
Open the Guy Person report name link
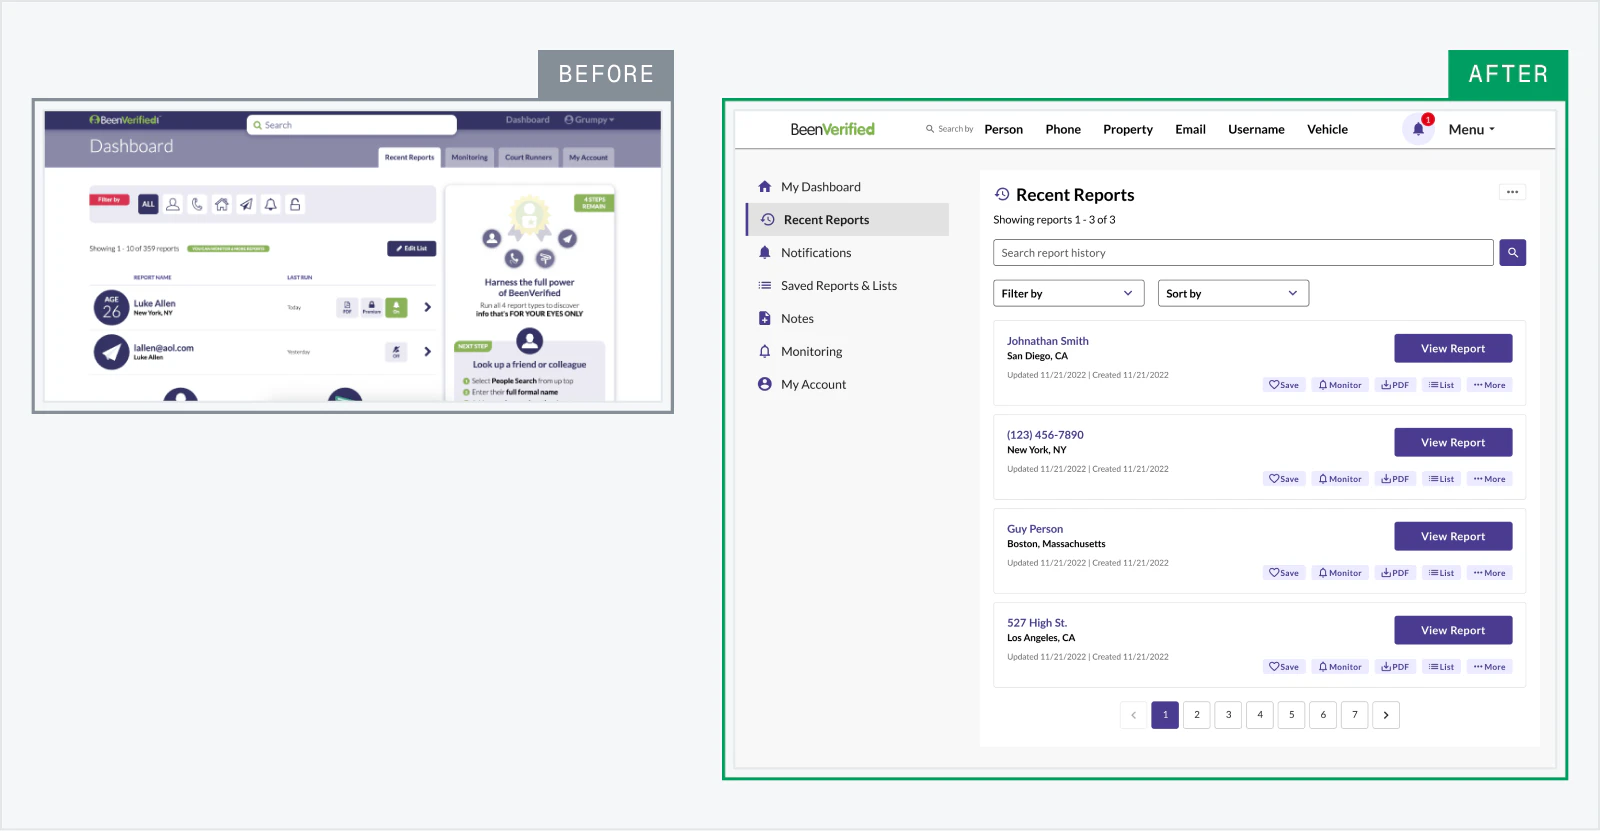click(1035, 529)
